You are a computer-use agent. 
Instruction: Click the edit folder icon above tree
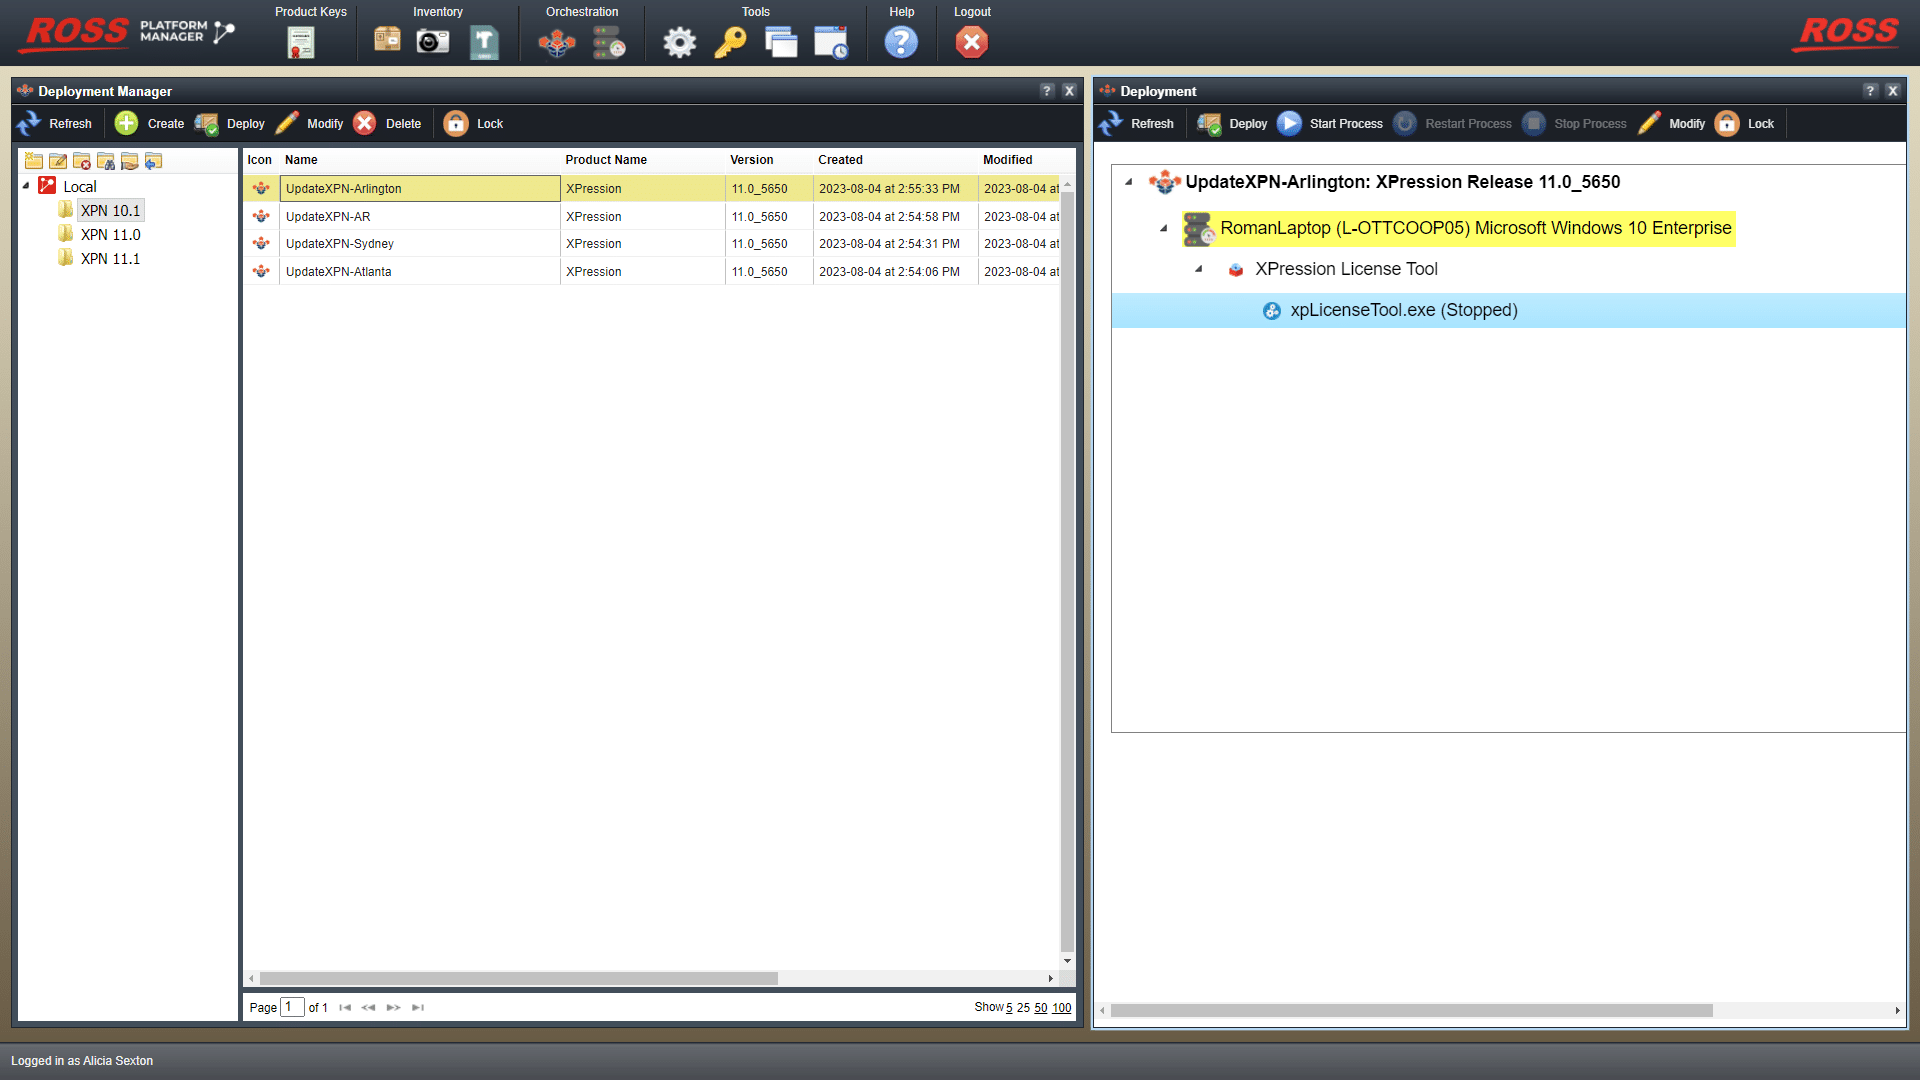(58, 161)
